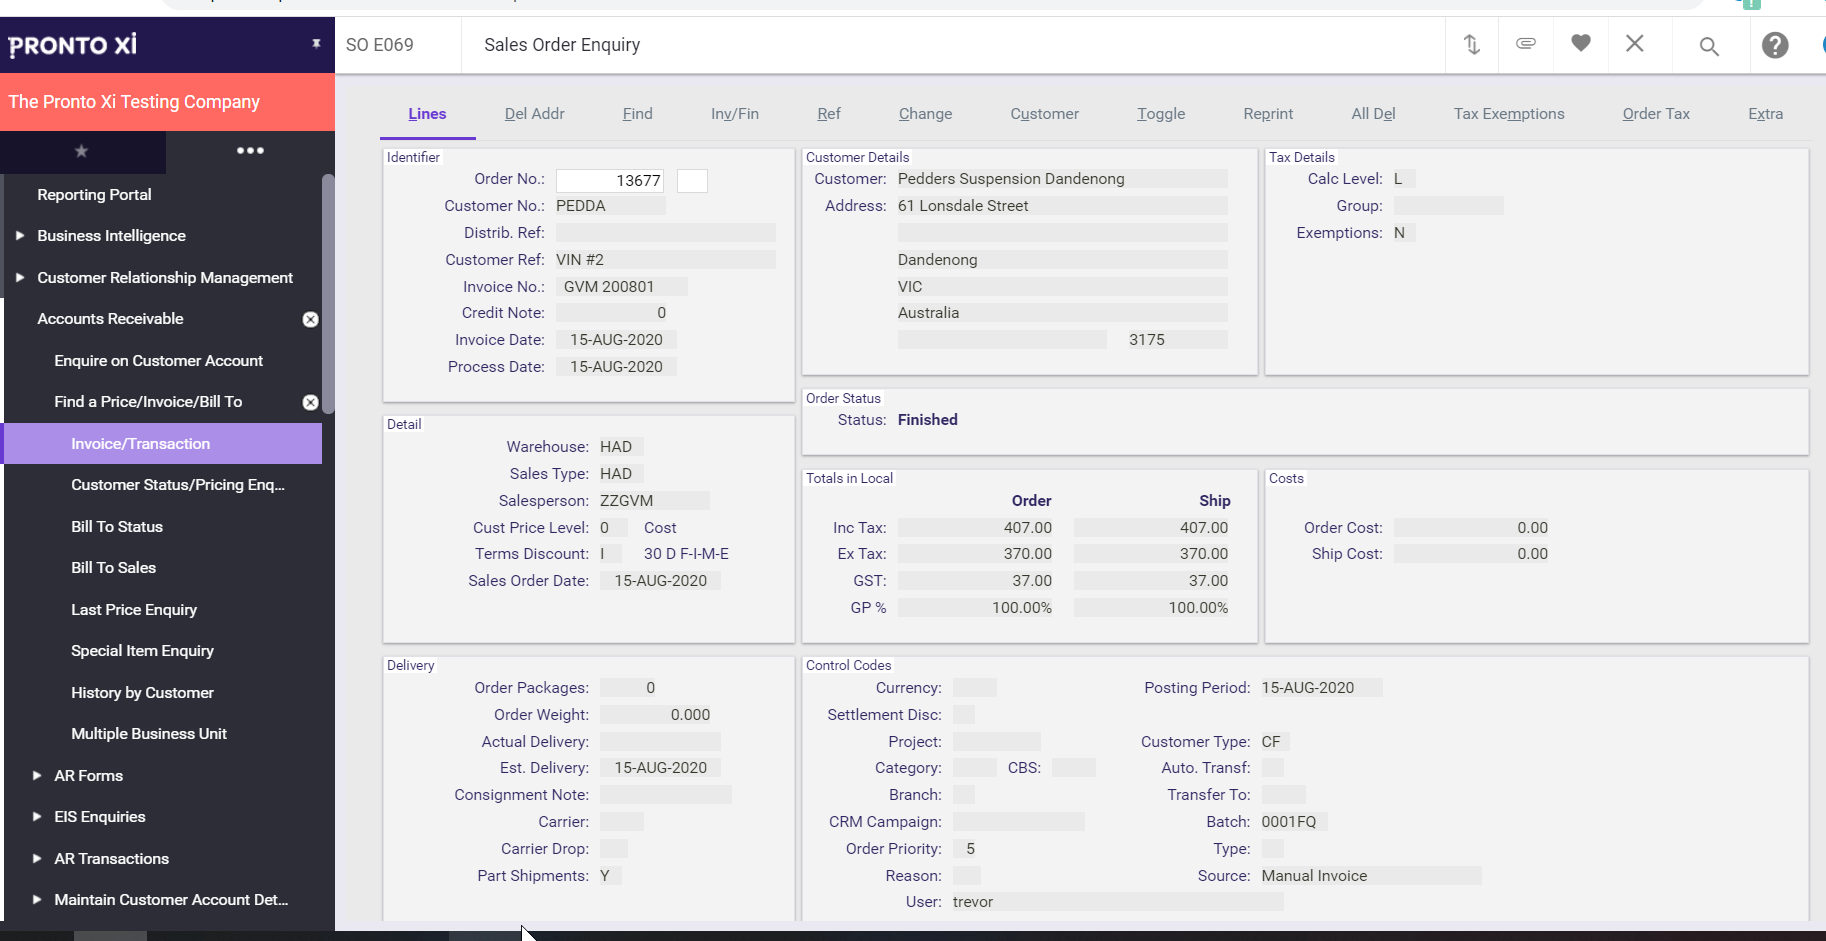Open the Tax Exemptions tab
The width and height of the screenshot is (1826, 941).
click(1509, 114)
